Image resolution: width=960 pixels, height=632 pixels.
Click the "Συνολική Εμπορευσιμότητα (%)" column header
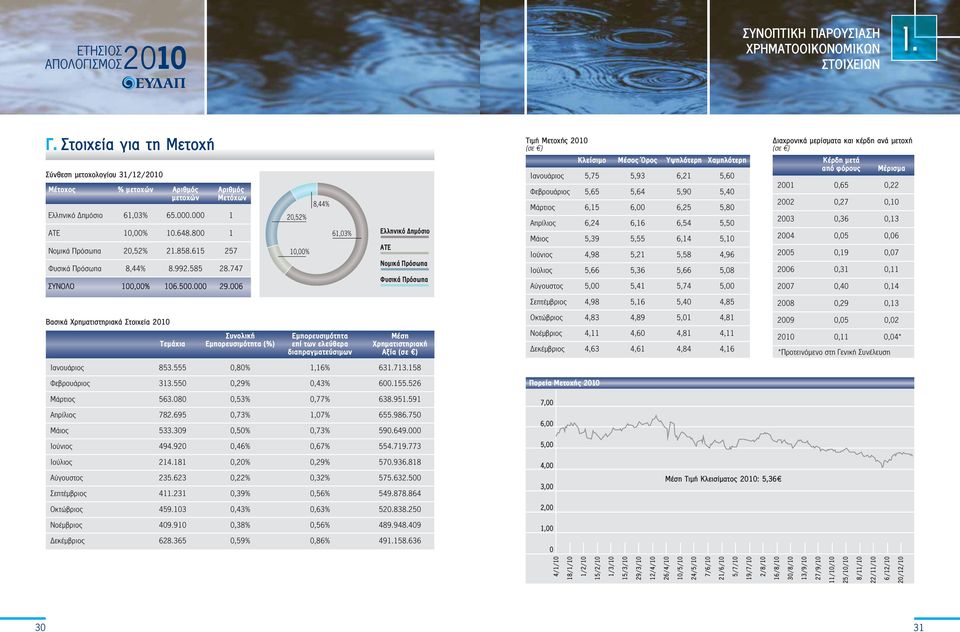coord(240,340)
